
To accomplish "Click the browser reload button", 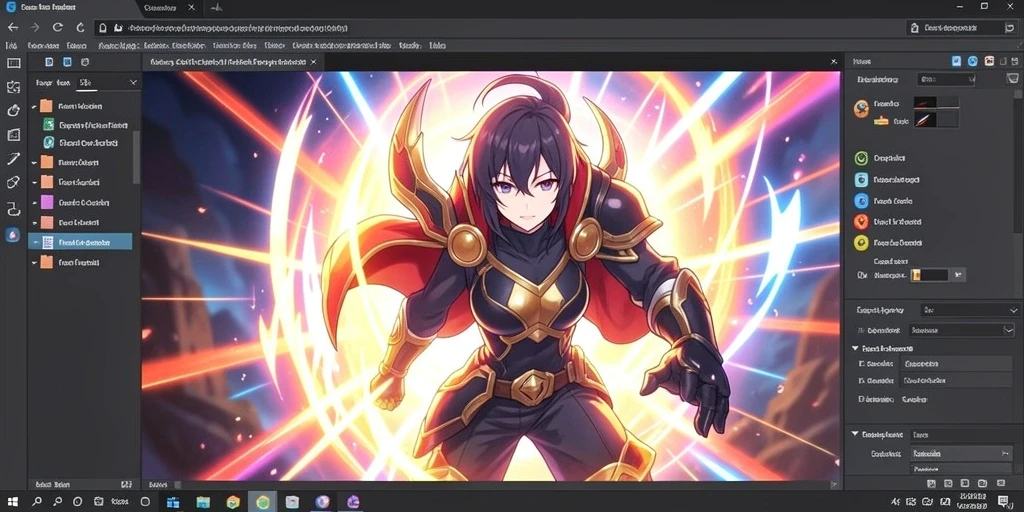I will tap(57, 27).
